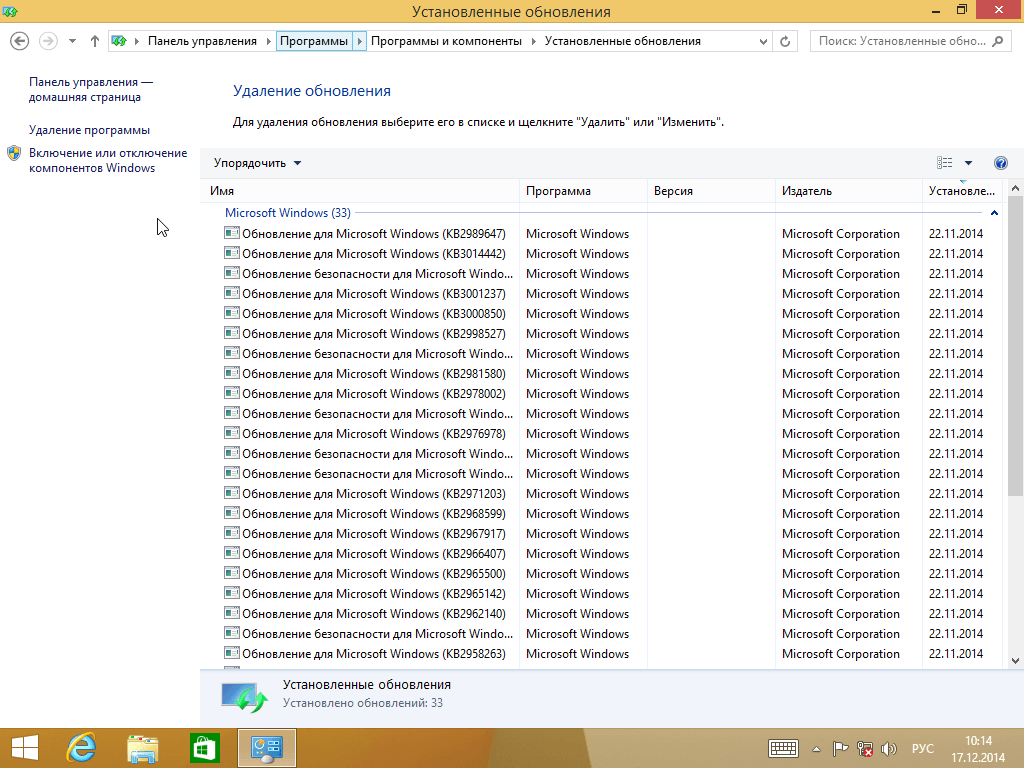Image resolution: width=1024 pixels, height=768 pixels.
Task: Open the Windows Start button
Action: click(x=25, y=748)
